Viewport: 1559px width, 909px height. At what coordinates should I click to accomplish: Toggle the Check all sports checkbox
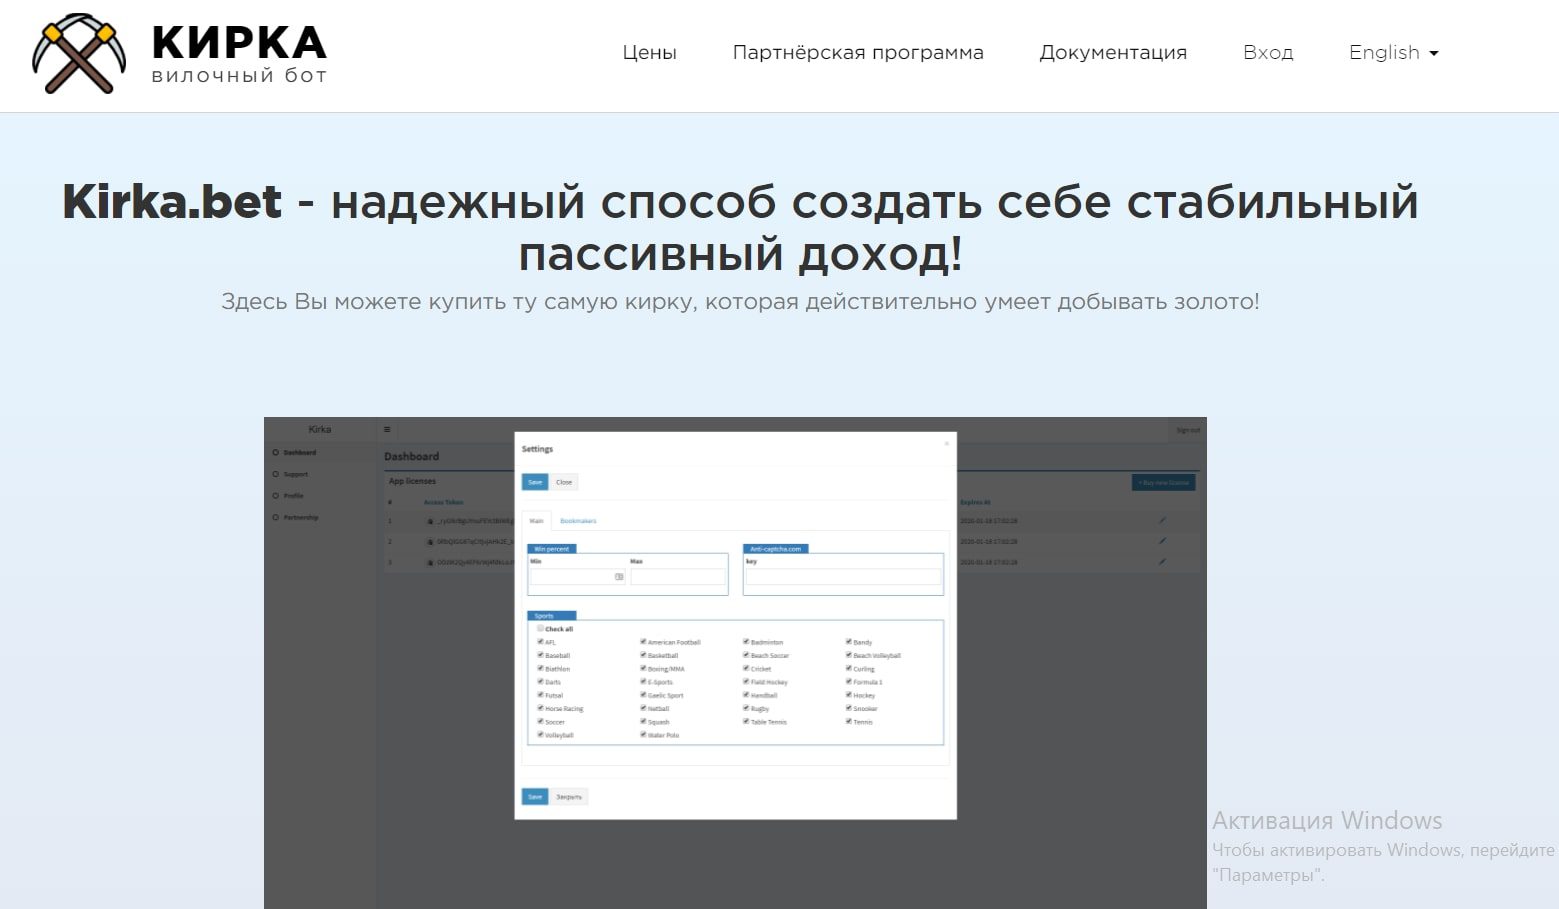click(x=541, y=629)
